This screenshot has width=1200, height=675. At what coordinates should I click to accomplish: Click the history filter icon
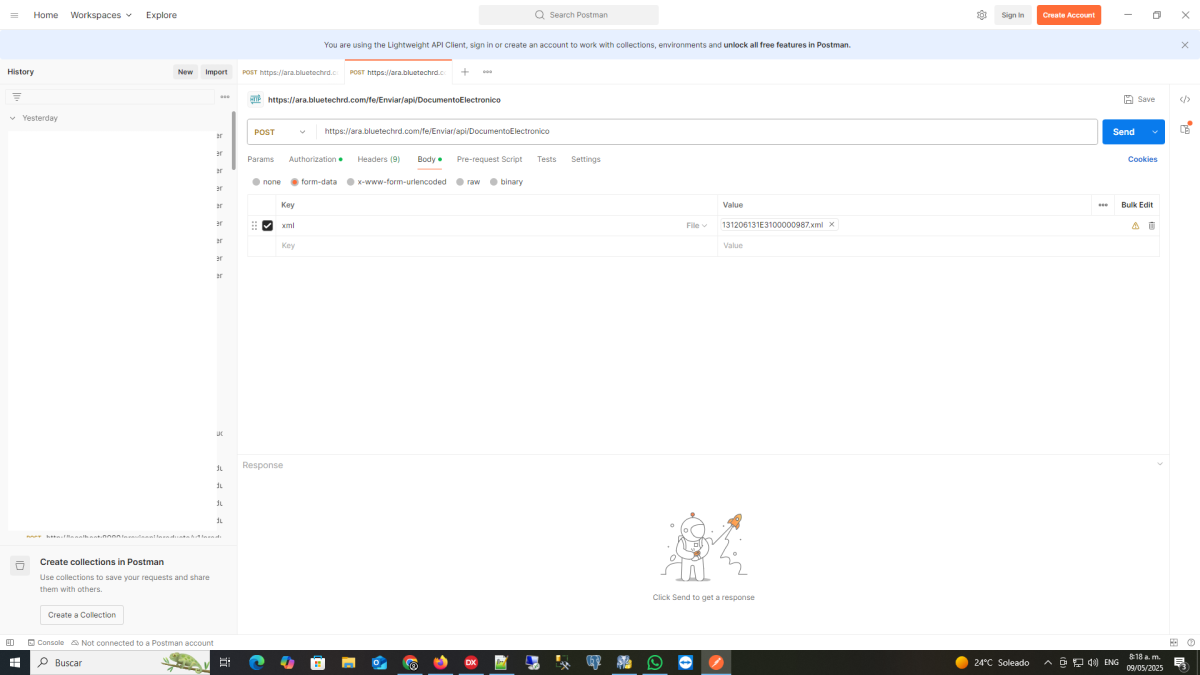point(17,97)
